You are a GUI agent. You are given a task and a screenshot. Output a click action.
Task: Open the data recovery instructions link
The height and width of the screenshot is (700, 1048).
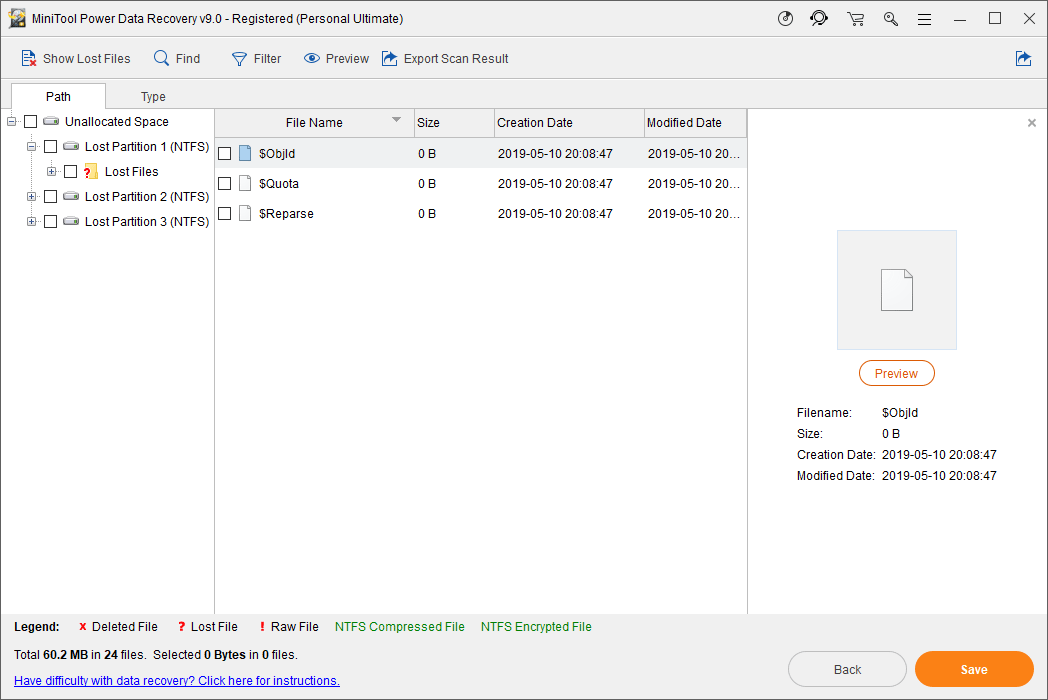176,680
